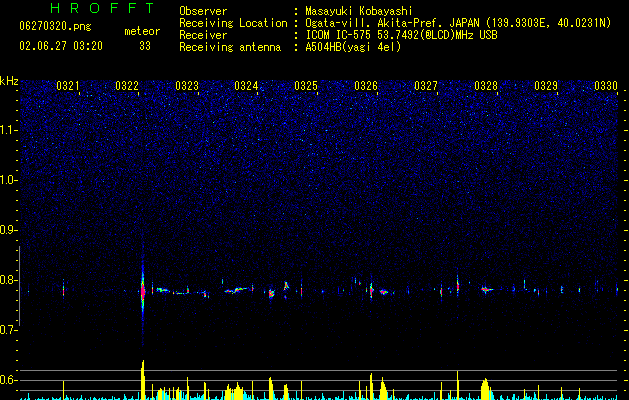The image size is (629, 400).
Task: Click the 0.8 frequency axis label
Action: [x=9, y=280]
